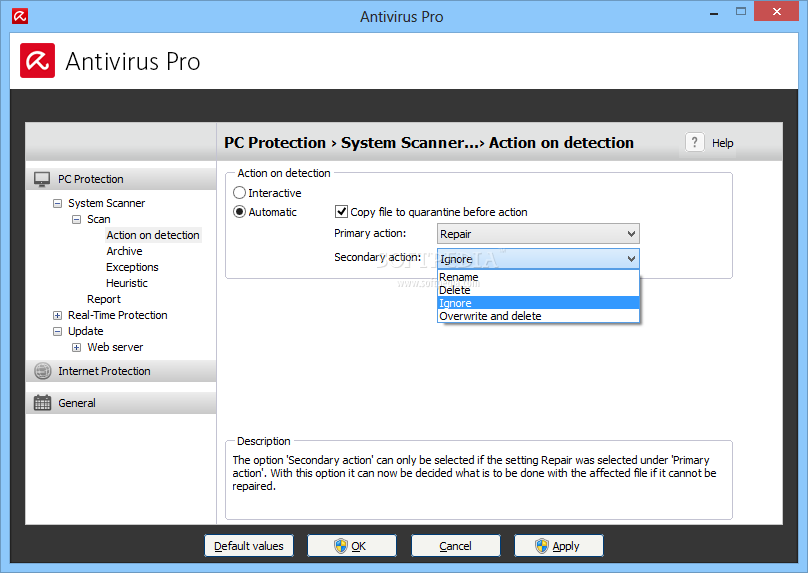The height and width of the screenshot is (573, 808).
Task: Select the Automatic radio button
Action: point(239,212)
